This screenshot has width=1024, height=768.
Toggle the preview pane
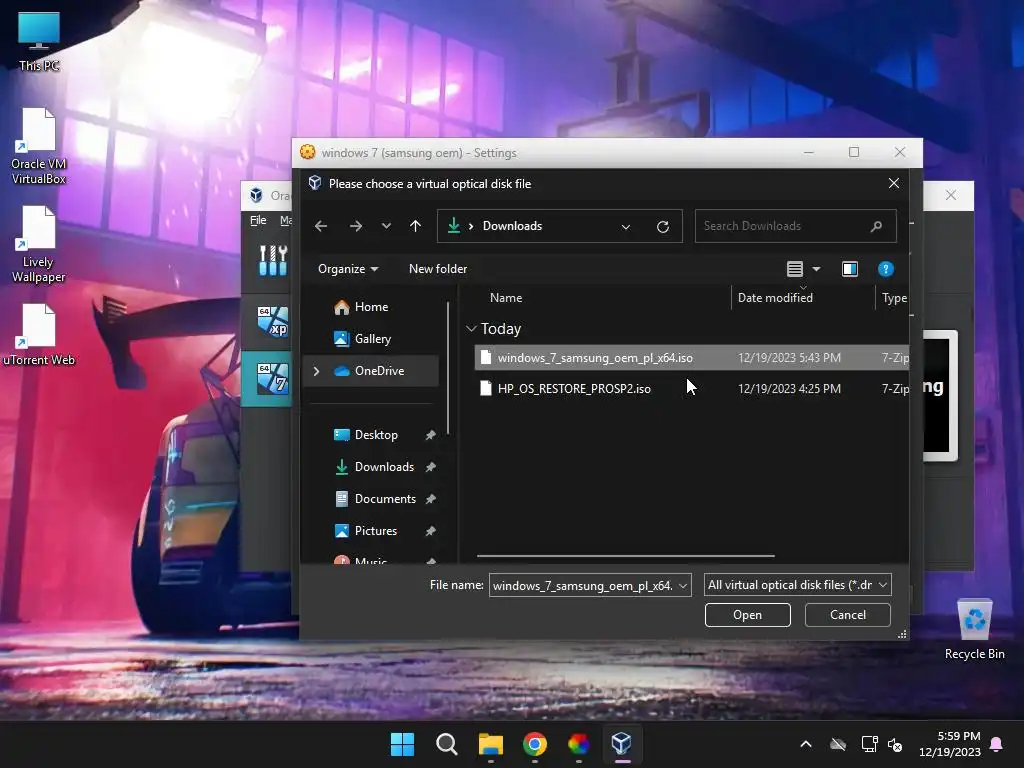(x=850, y=269)
